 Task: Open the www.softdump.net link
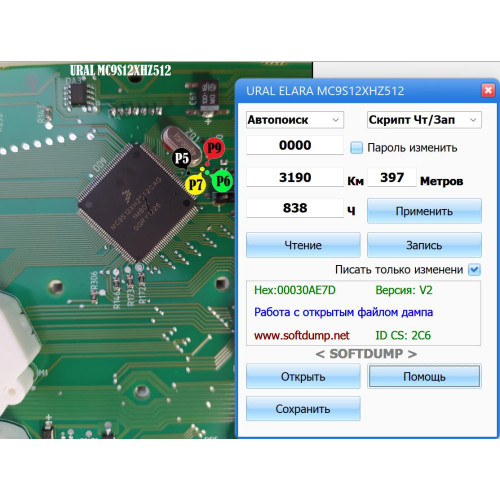302,335
